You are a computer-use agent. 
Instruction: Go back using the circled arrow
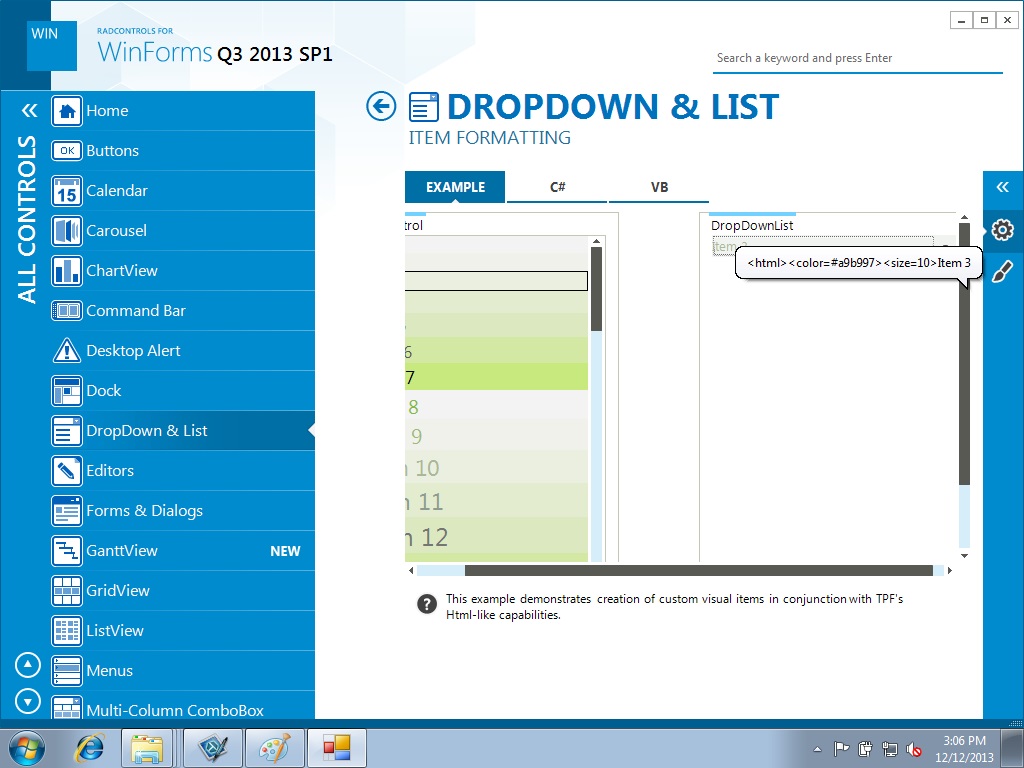point(381,106)
